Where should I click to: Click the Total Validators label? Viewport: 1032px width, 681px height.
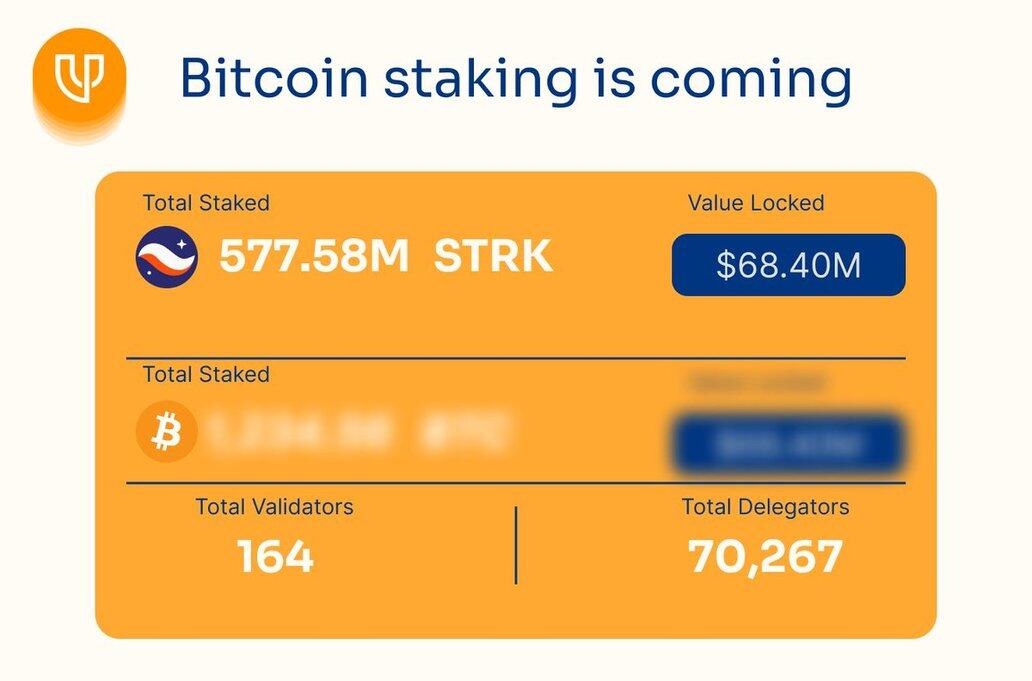click(274, 507)
